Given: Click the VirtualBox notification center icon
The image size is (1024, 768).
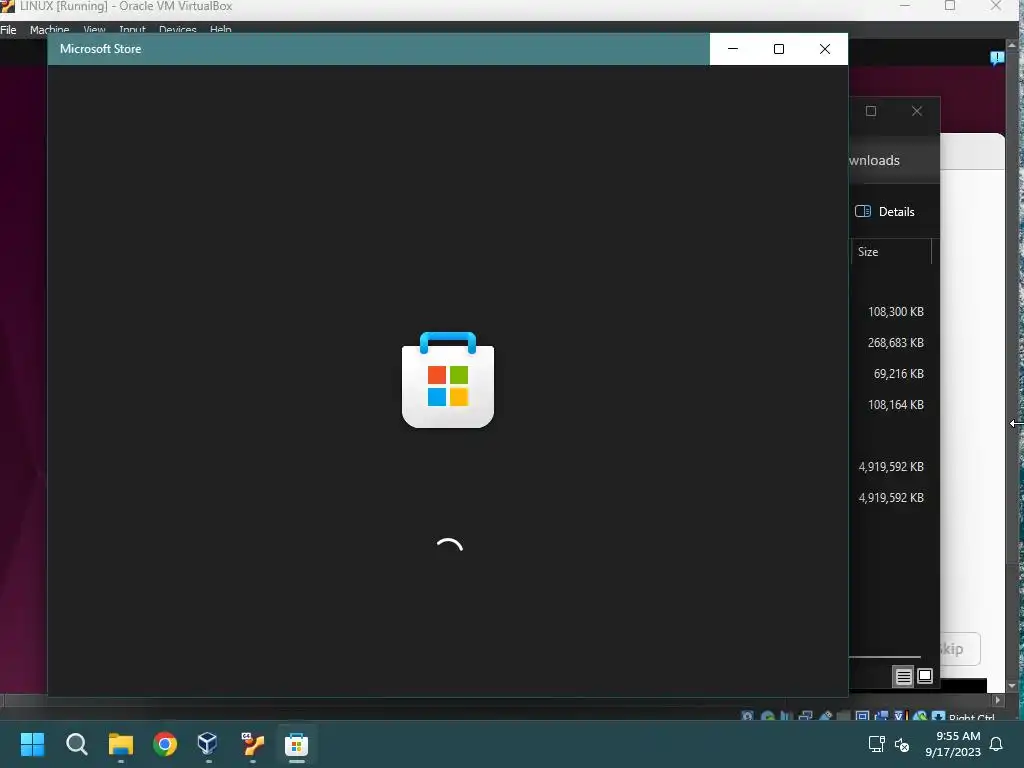Looking at the screenshot, I should point(997,58).
